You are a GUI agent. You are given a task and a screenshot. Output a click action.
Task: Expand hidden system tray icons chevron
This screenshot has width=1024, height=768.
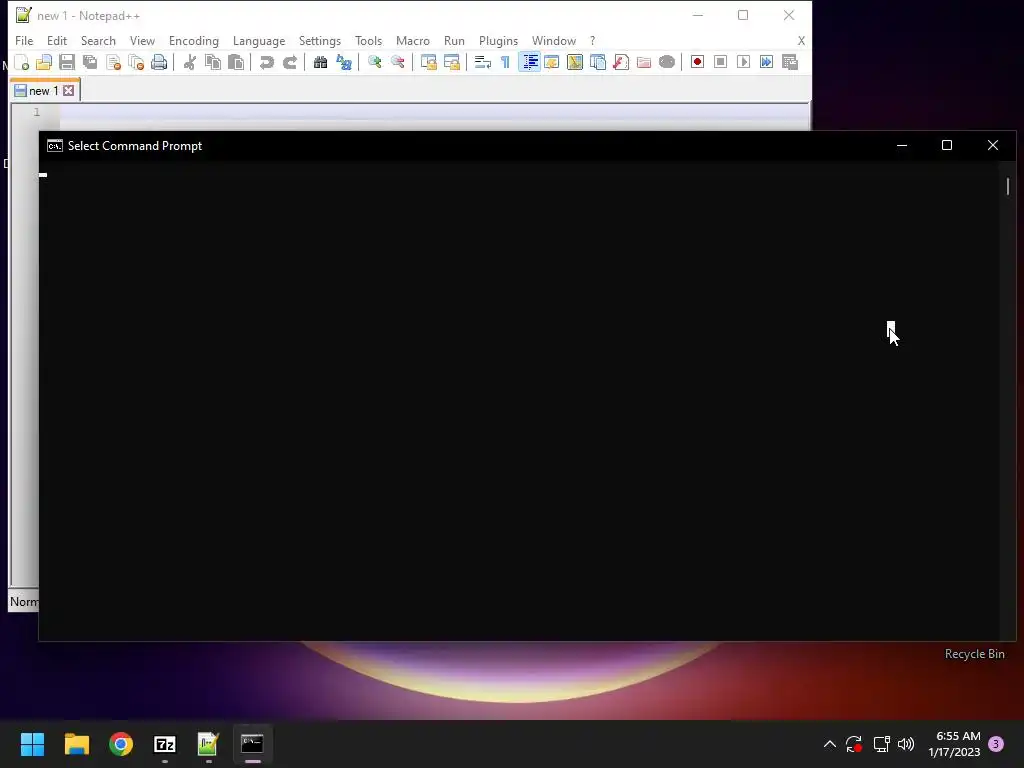tap(829, 744)
